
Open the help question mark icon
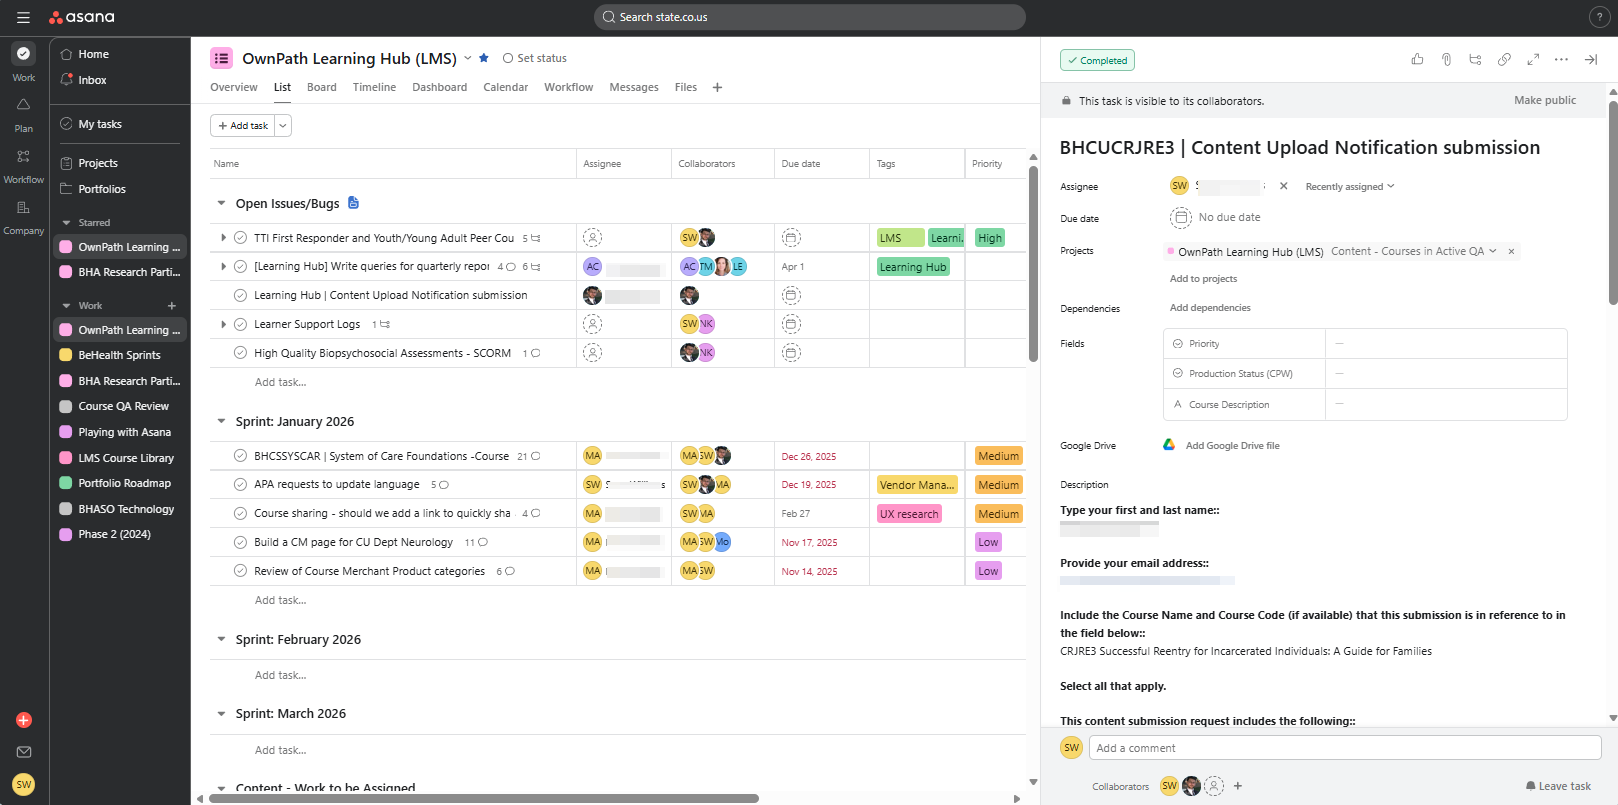[1598, 17]
